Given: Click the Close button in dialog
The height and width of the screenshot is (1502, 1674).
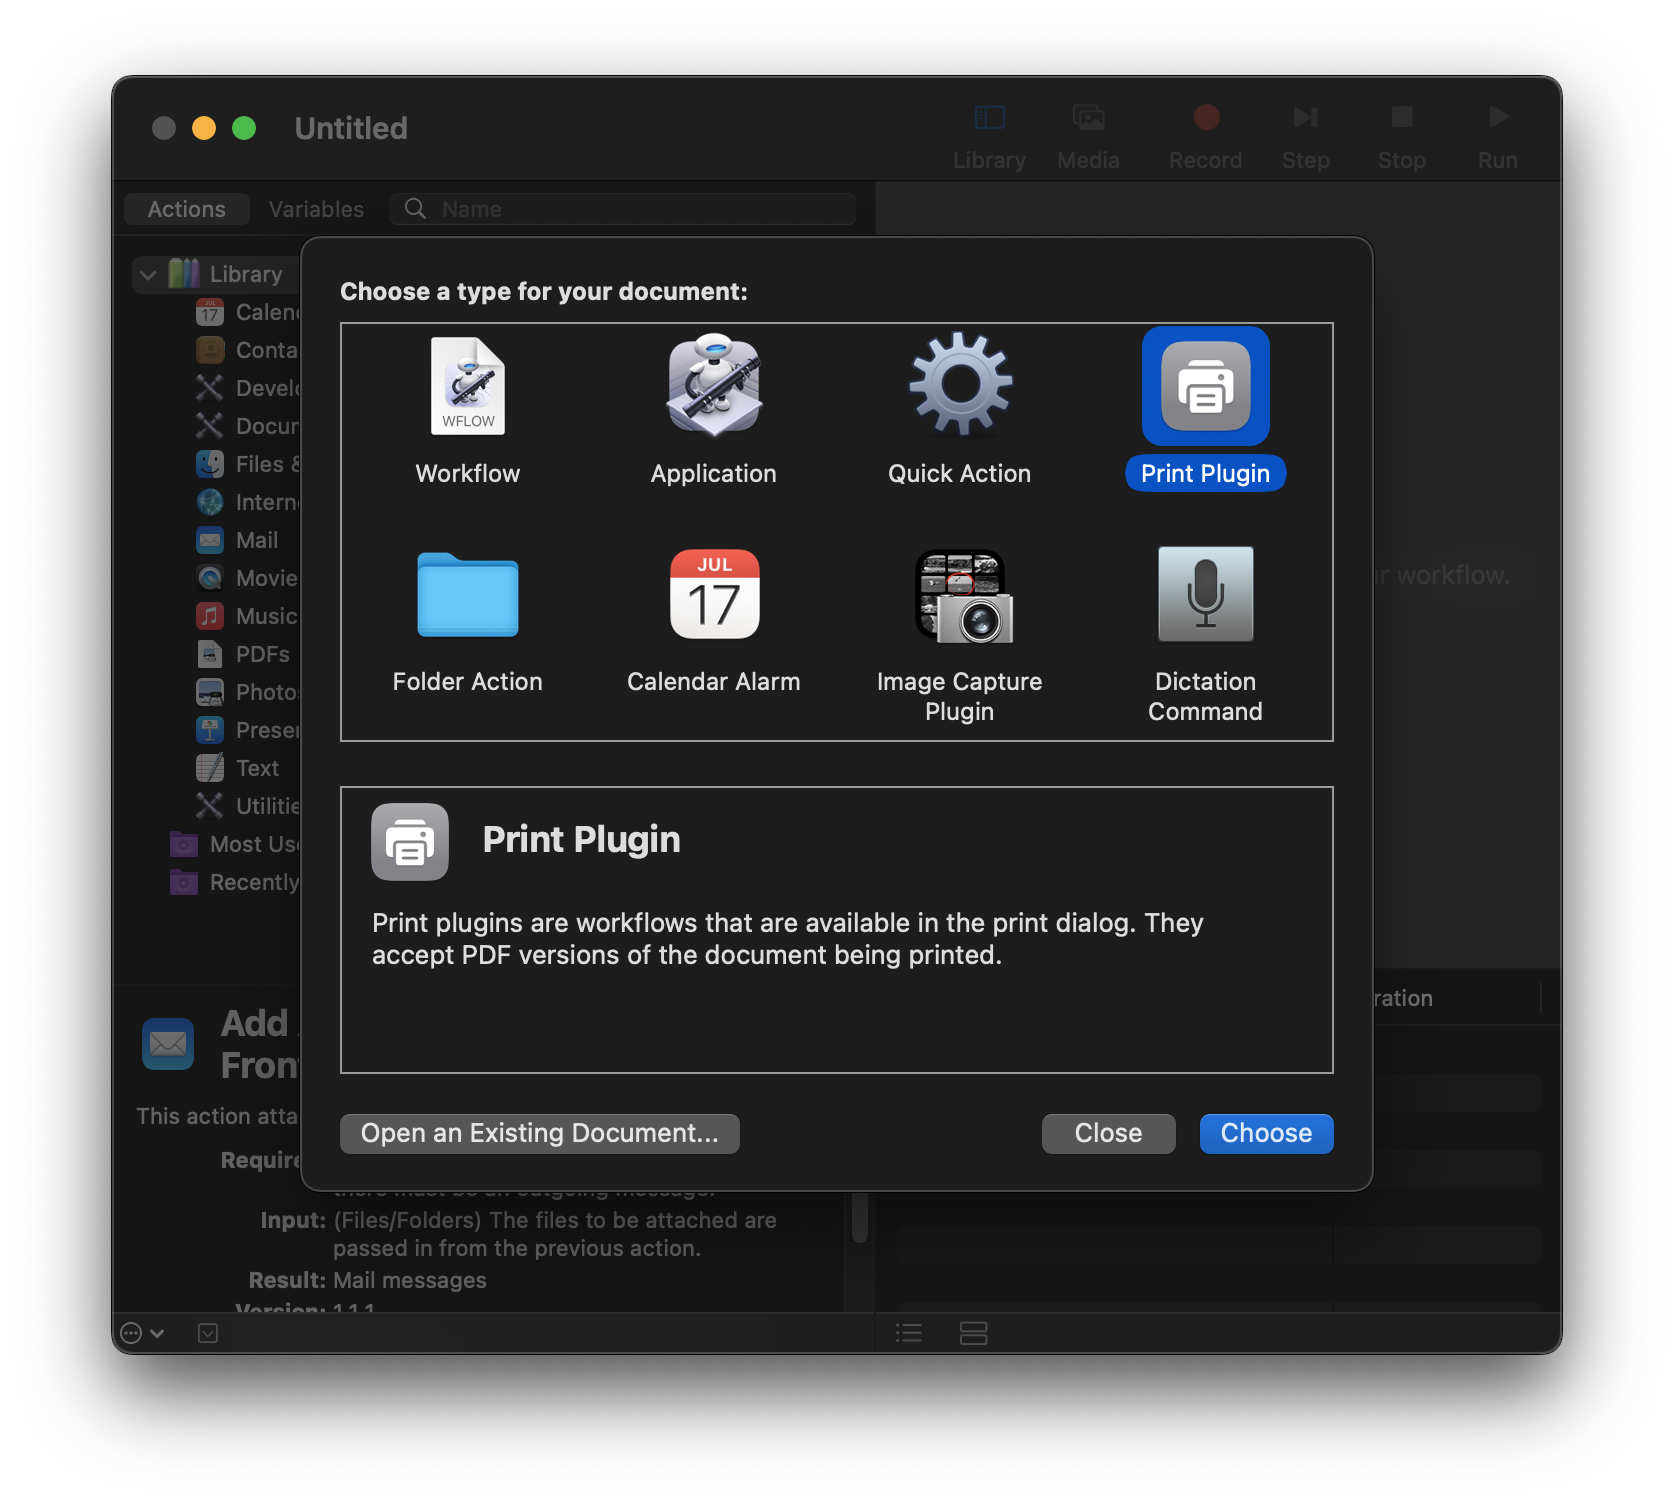Looking at the screenshot, I should (1108, 1133).
